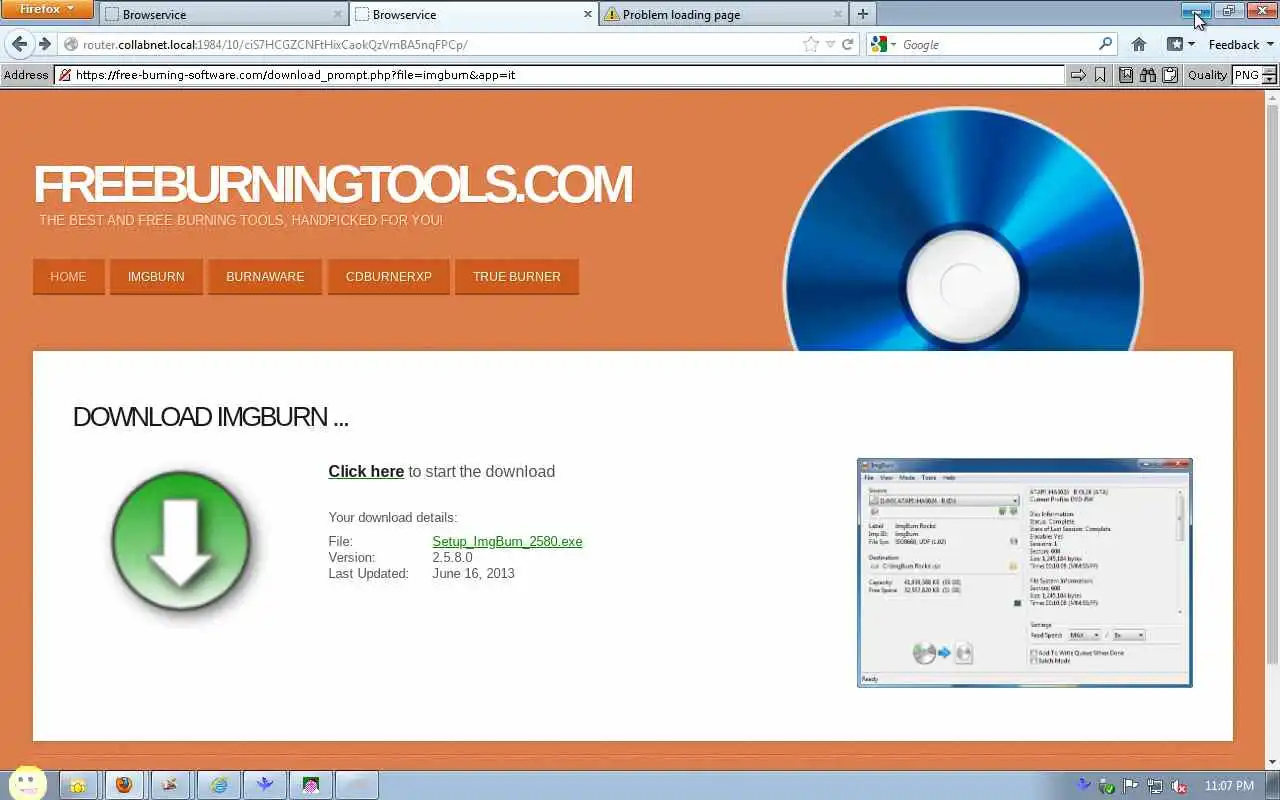Click the Action Center flag tray icon

click(x=1131, y=786)
